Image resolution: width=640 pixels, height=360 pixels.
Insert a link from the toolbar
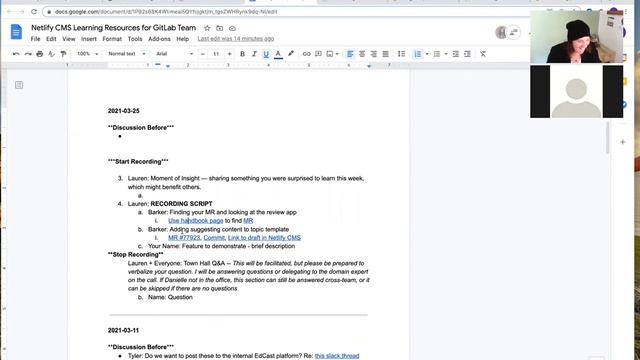pyautogui.click(x=306, y=54)
